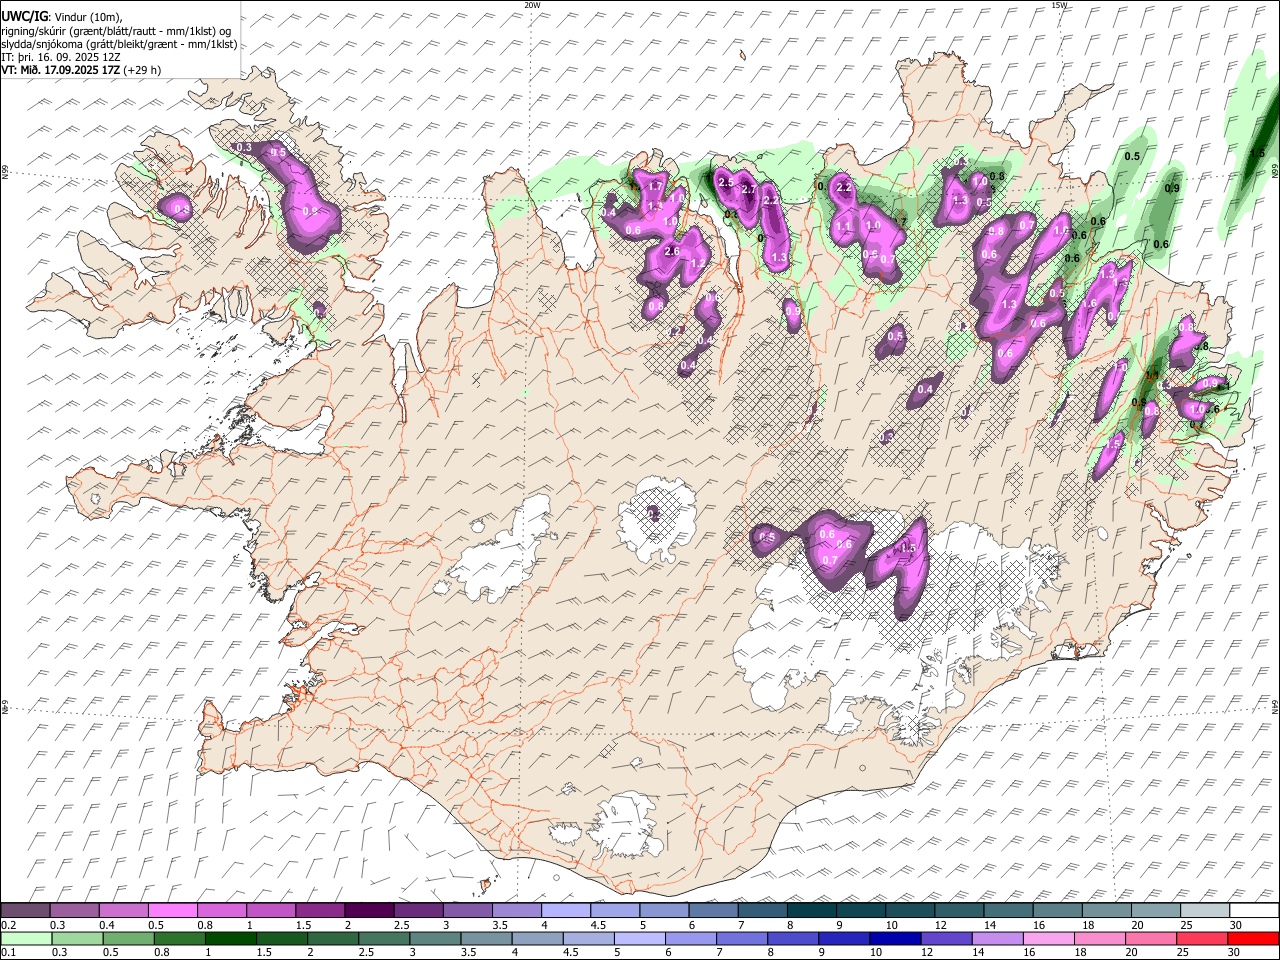Click the '2.7' snowfall value on the map
Image resolution: width=1280 pixels, height=960 pixels.
pyautogui.click(x=748, y=191)
